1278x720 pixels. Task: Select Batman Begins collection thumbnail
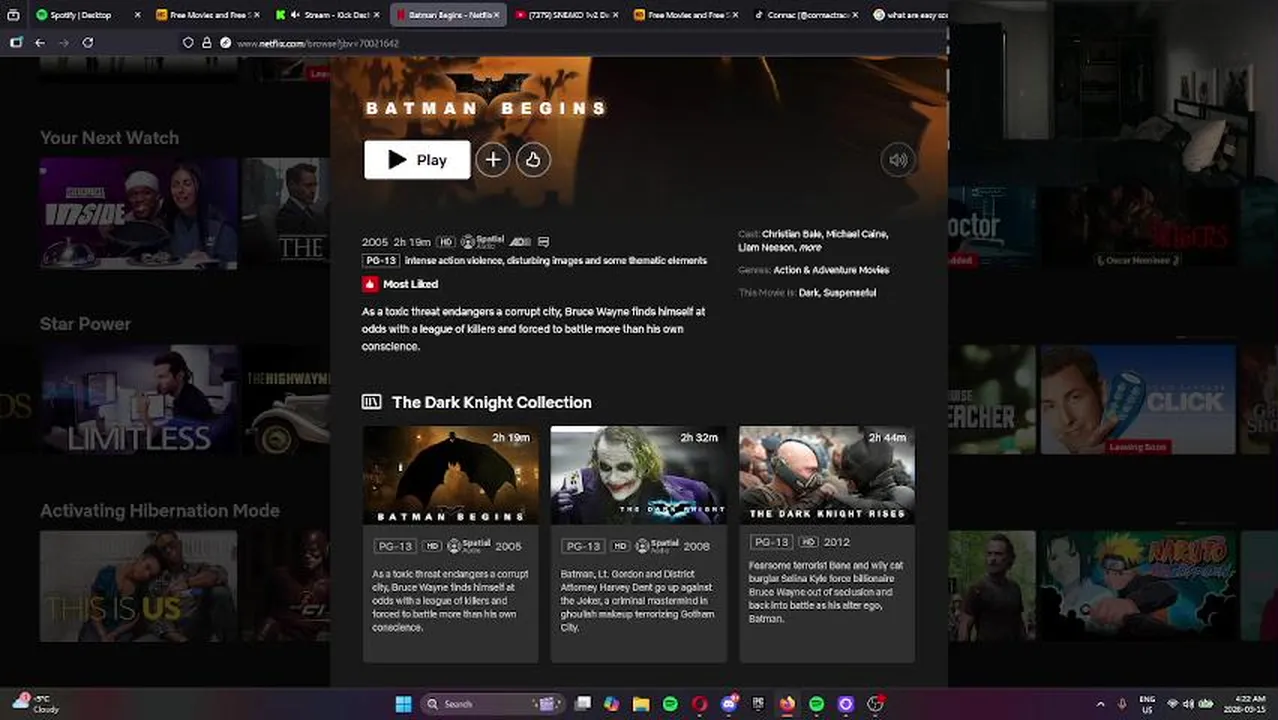click(x=450, y=475)
